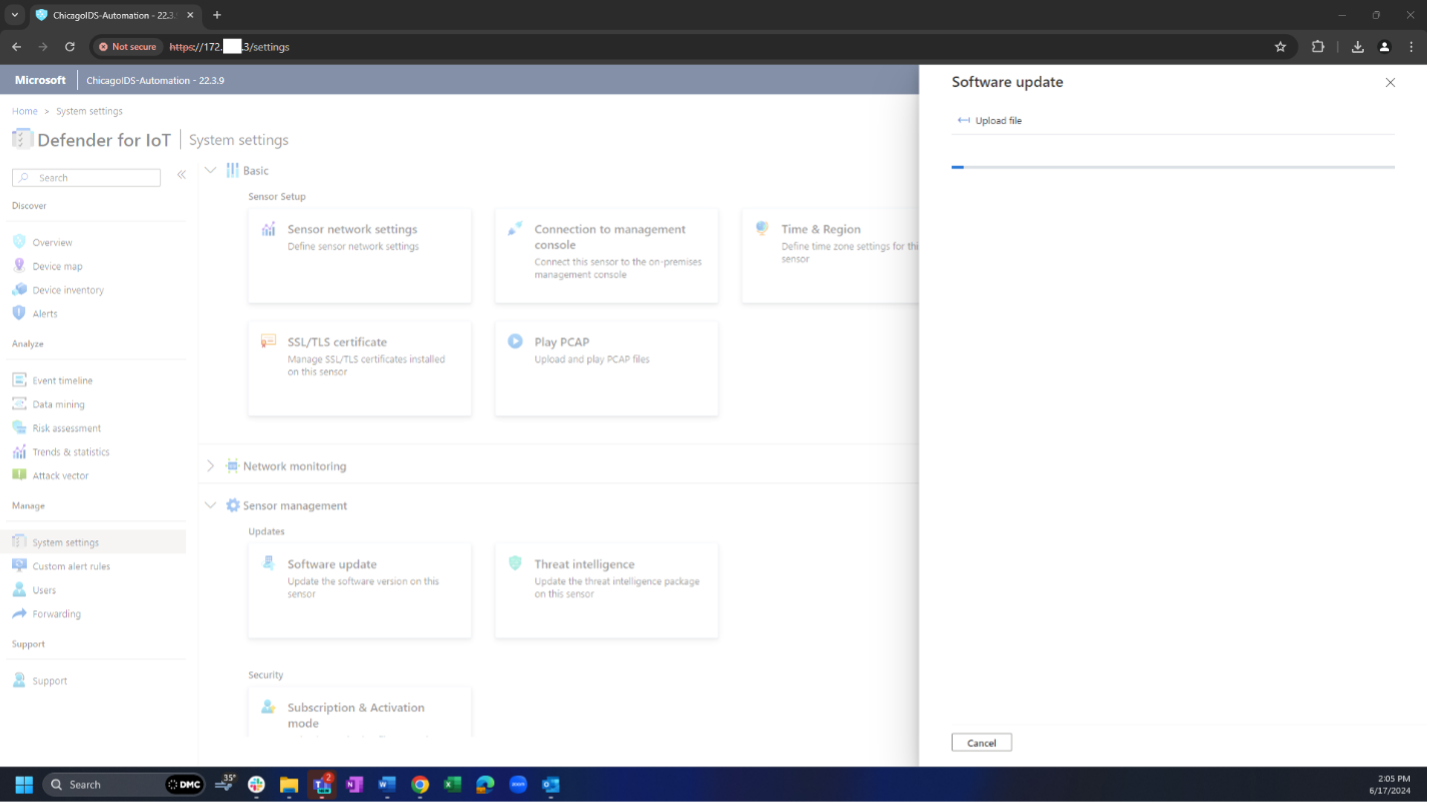
Task: Click the SSL/TLS certificate card icon
Action: [x=268, y=341]
